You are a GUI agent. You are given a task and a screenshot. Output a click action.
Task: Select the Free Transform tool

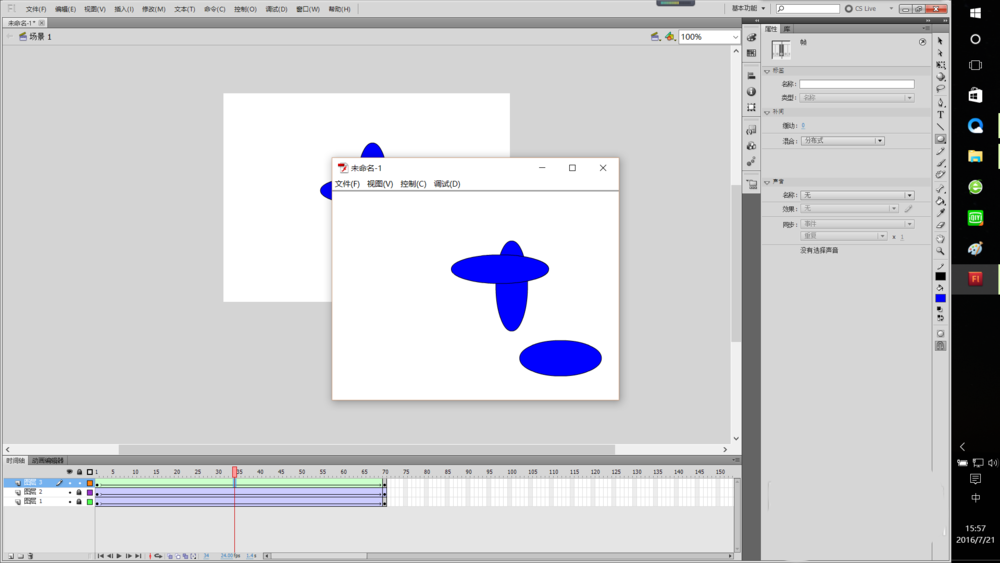click(940, 65)
